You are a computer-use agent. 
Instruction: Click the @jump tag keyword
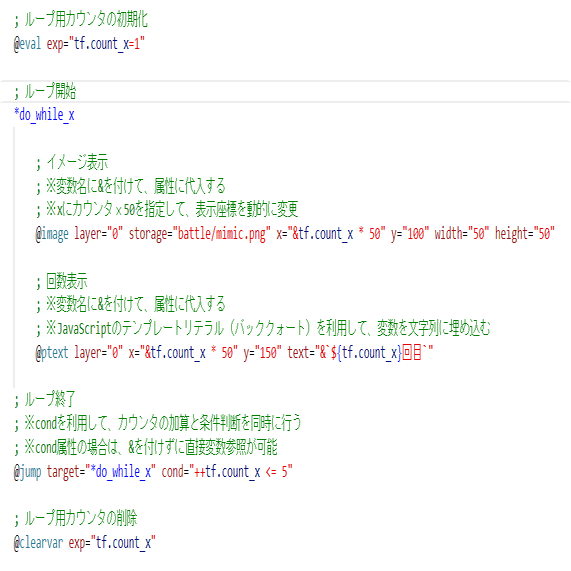(27, 472)
